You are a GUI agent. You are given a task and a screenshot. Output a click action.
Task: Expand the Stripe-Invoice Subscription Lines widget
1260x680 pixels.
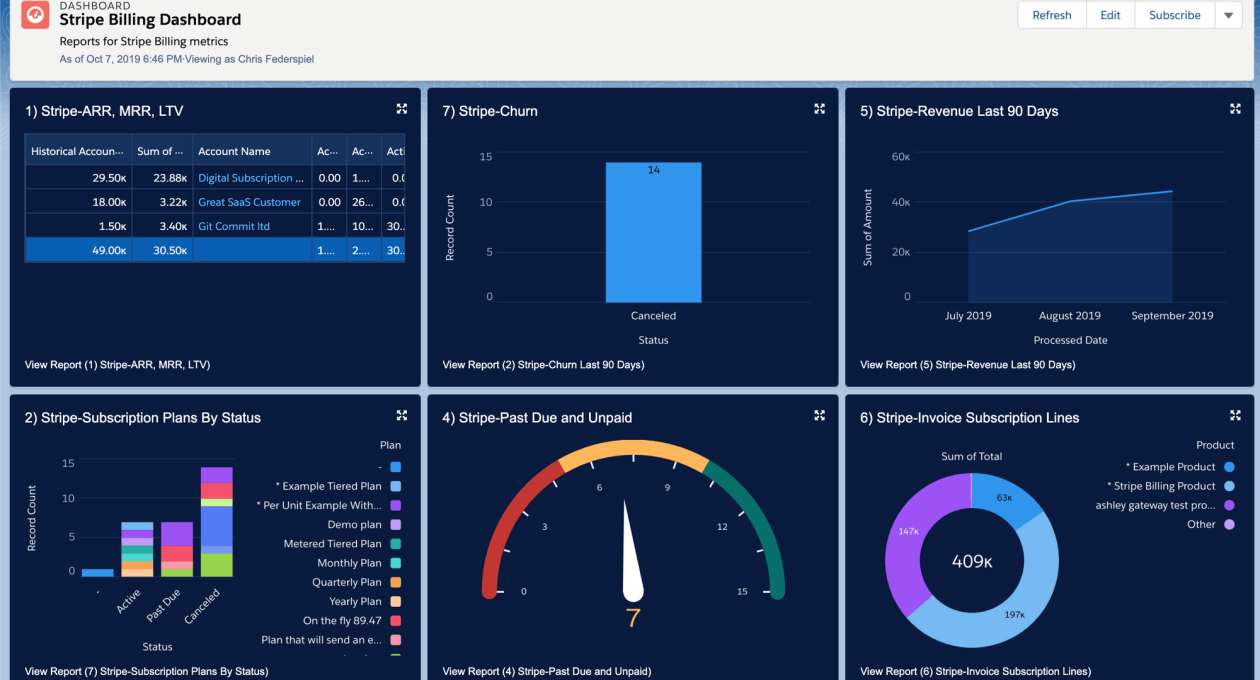coord(1235,415)
